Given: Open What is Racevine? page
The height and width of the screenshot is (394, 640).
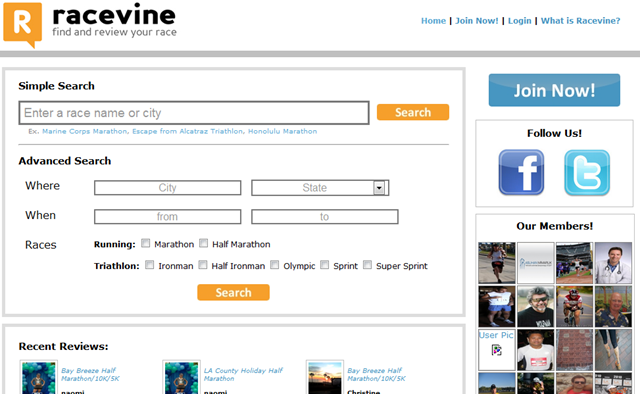Looking at the screenshot, I should [x=580, y=21].
